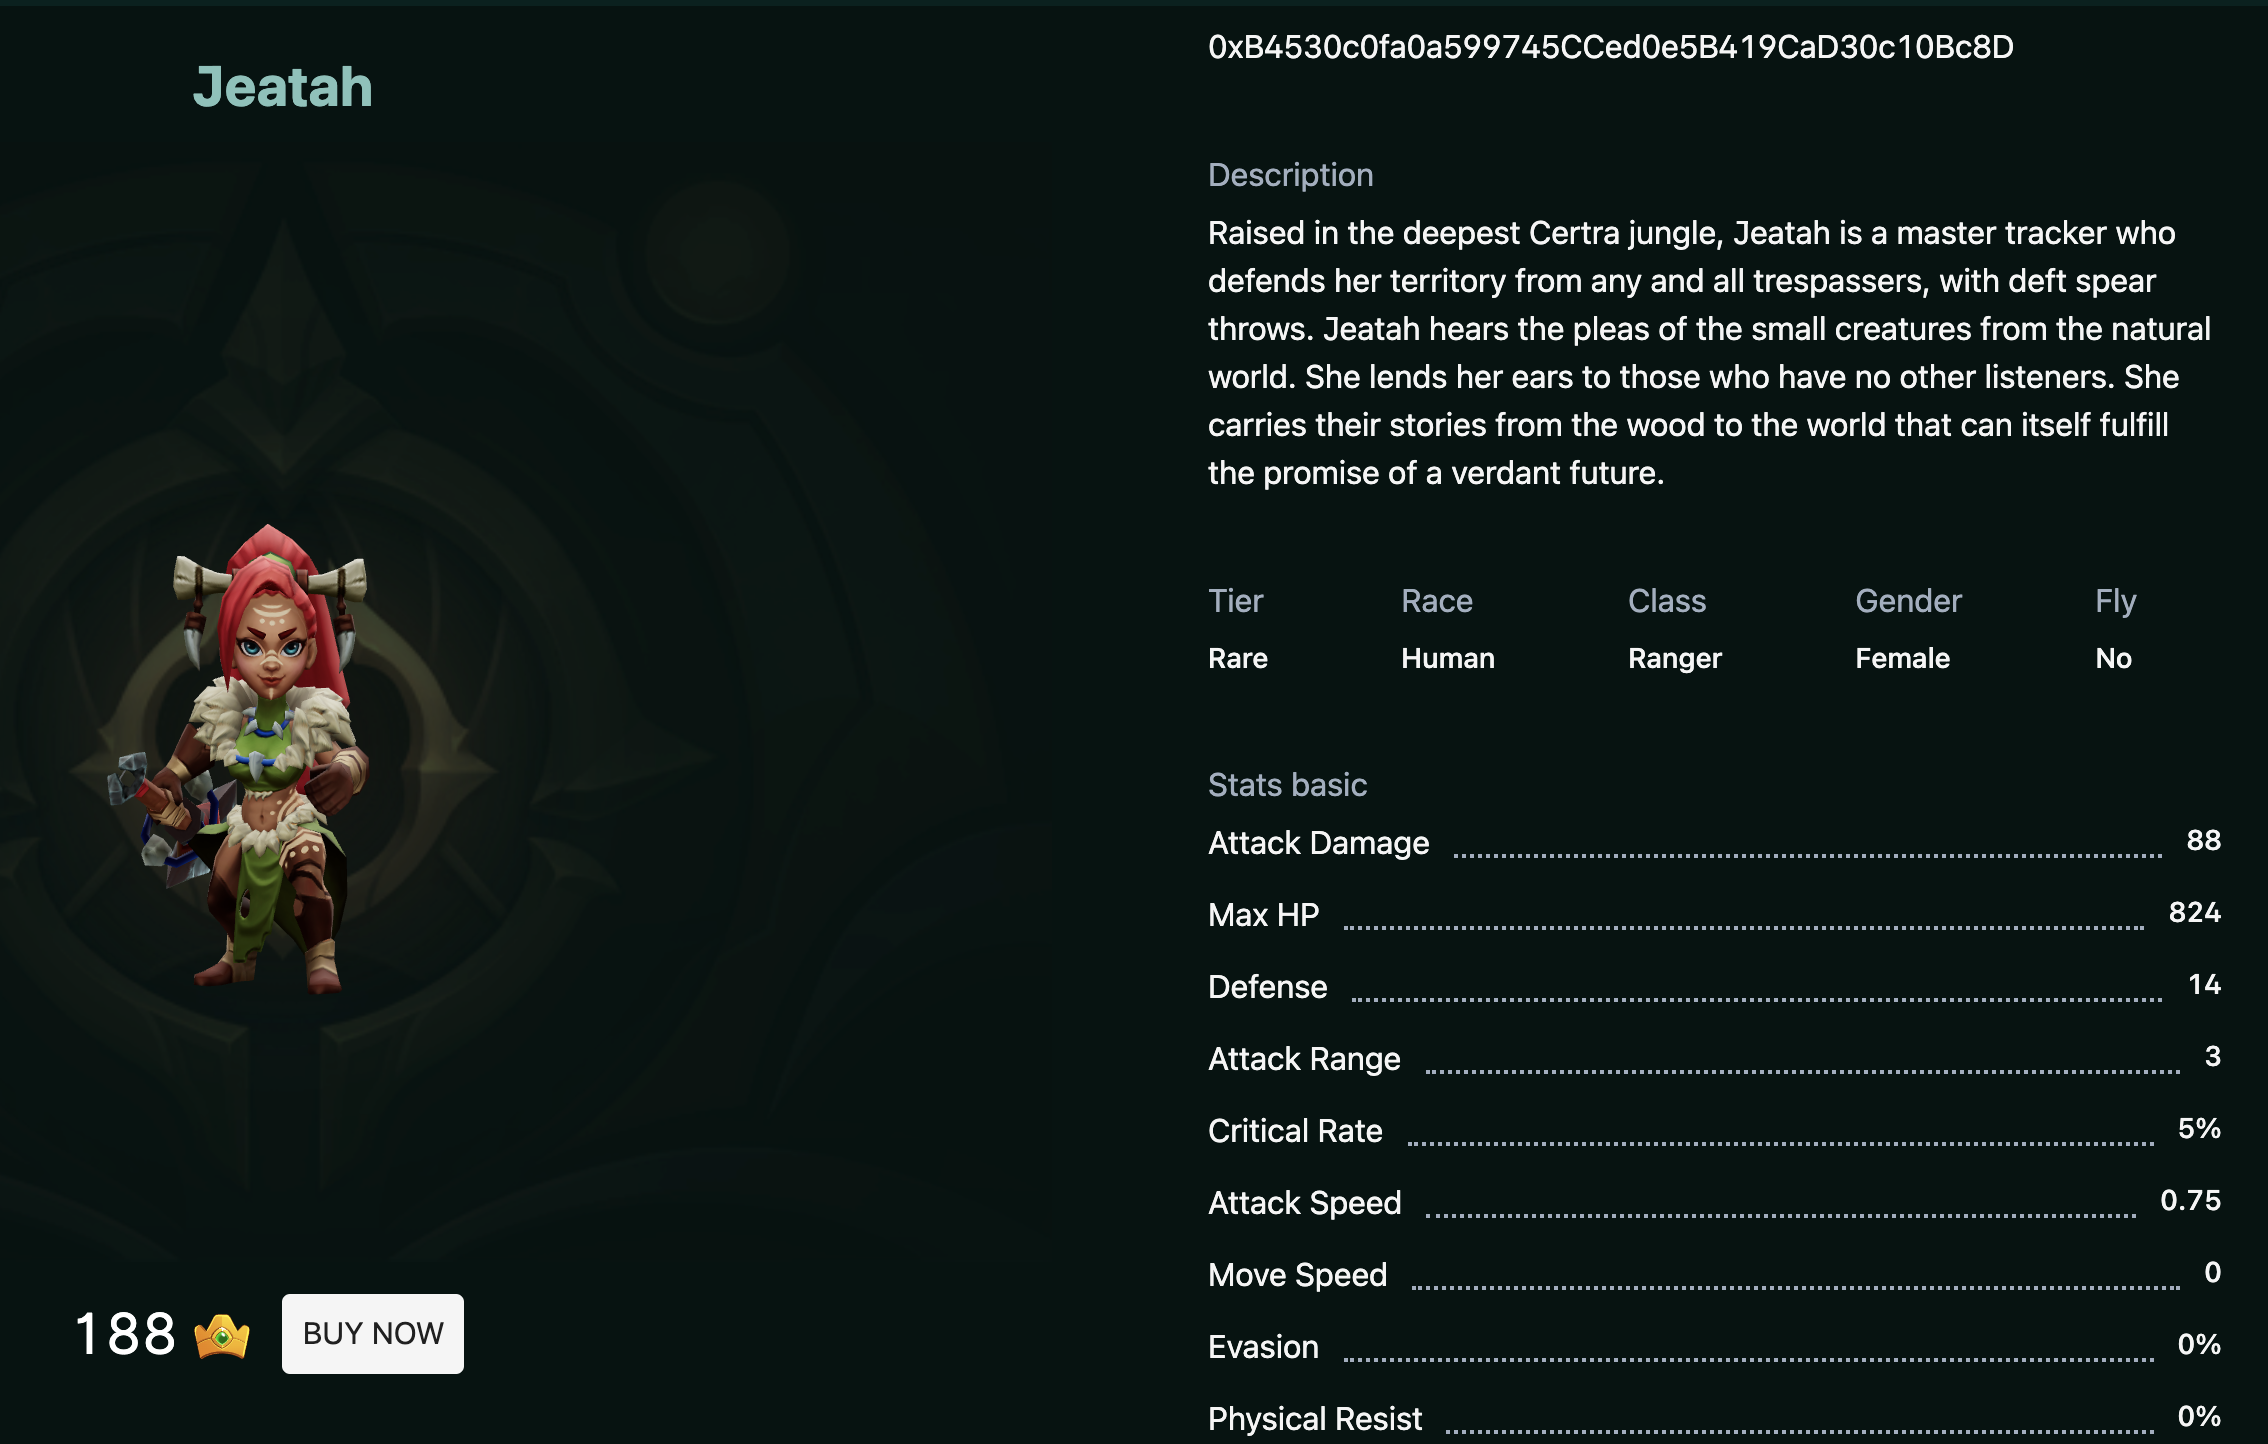Click the Defense stat label
The image size is (2268, 1444).
click(1267, 987)
